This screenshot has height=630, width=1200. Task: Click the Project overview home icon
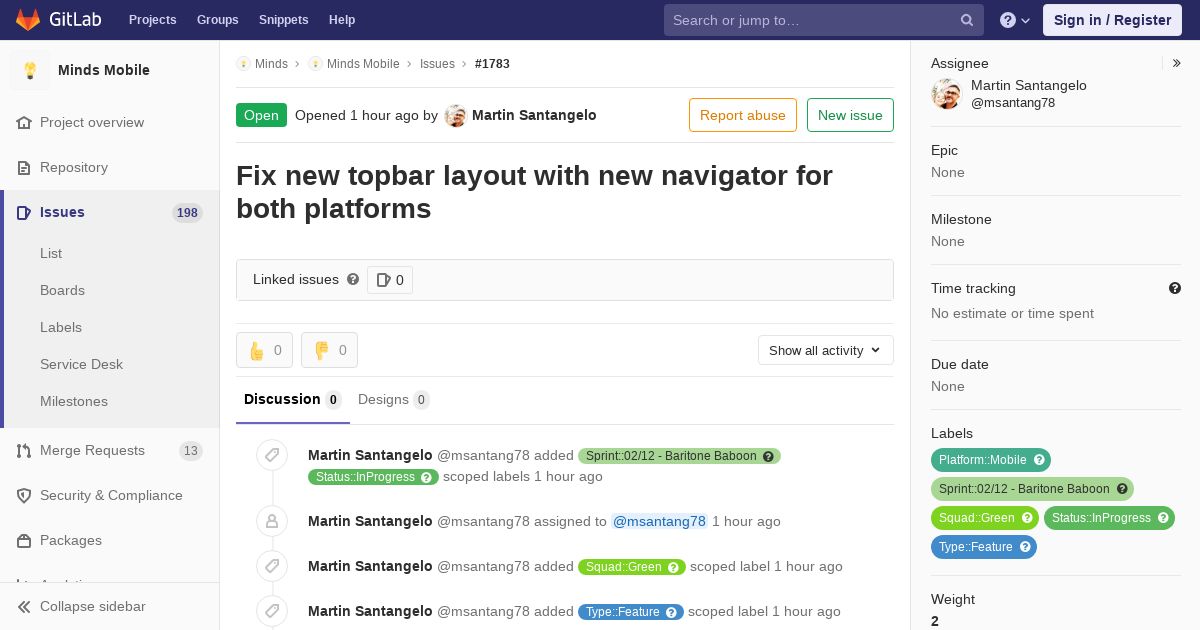[x=24, y=122]
